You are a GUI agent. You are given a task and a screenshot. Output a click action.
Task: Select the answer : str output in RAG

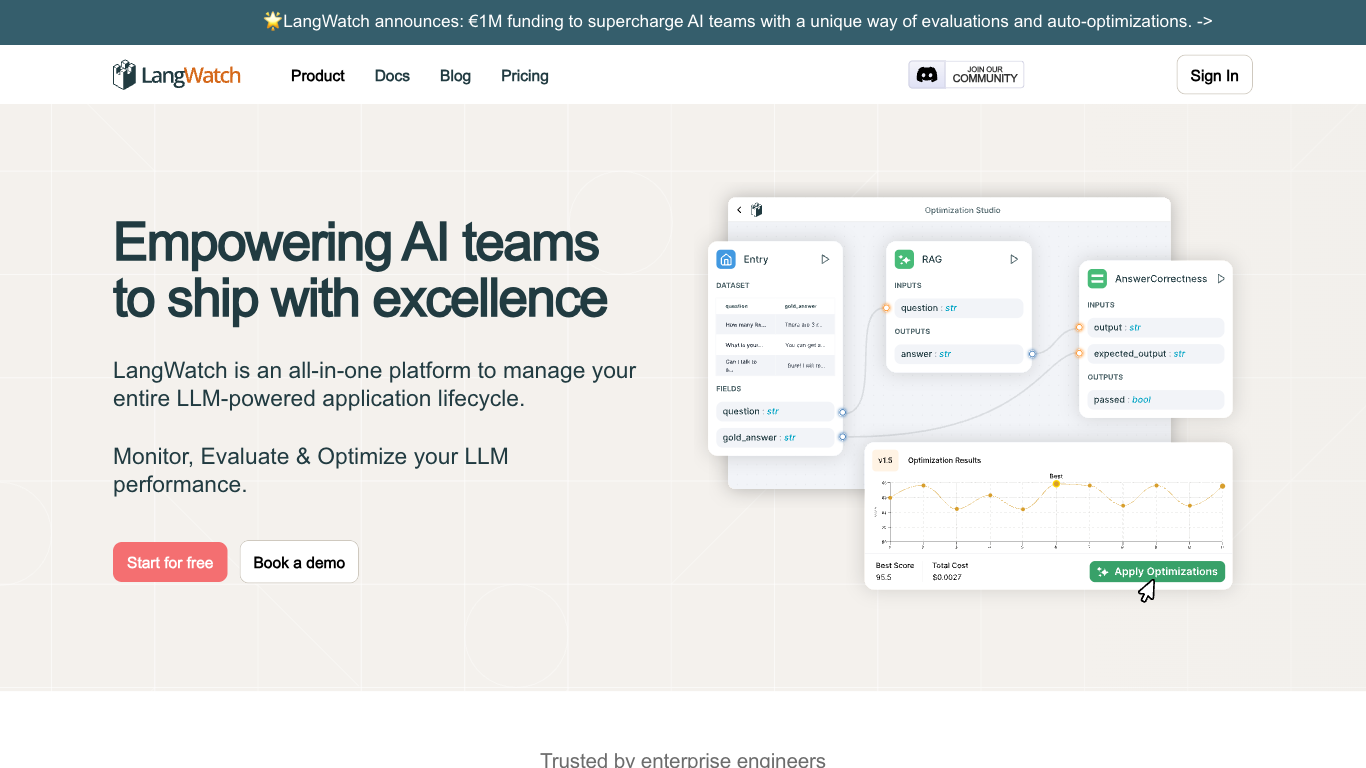tap(959, 354)
